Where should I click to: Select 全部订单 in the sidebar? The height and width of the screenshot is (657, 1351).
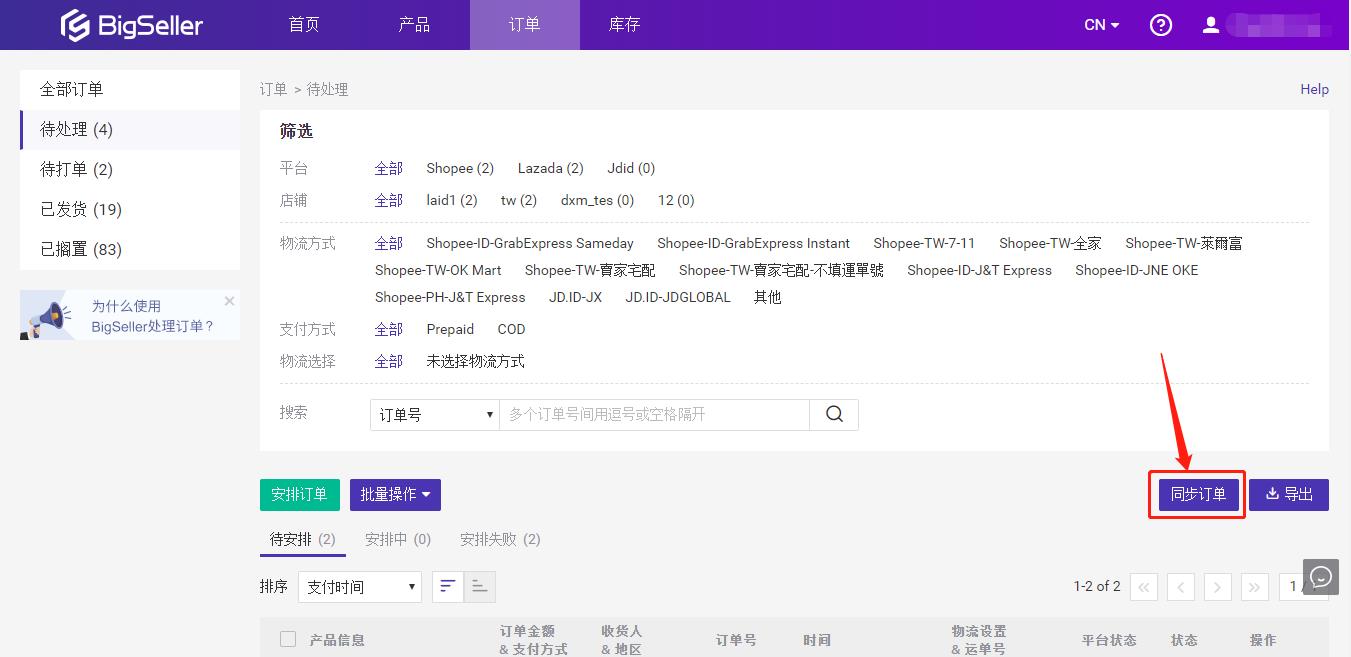(x=130, y=90)
